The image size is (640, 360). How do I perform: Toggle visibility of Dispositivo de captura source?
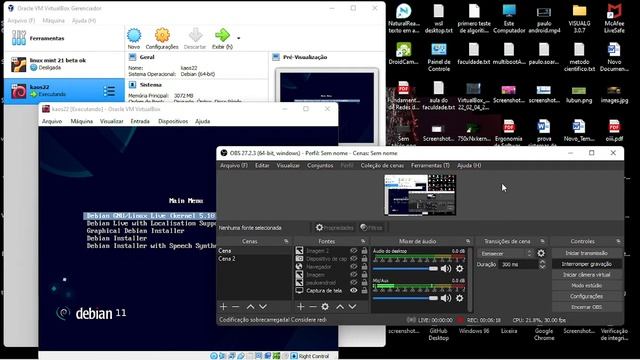353,259
